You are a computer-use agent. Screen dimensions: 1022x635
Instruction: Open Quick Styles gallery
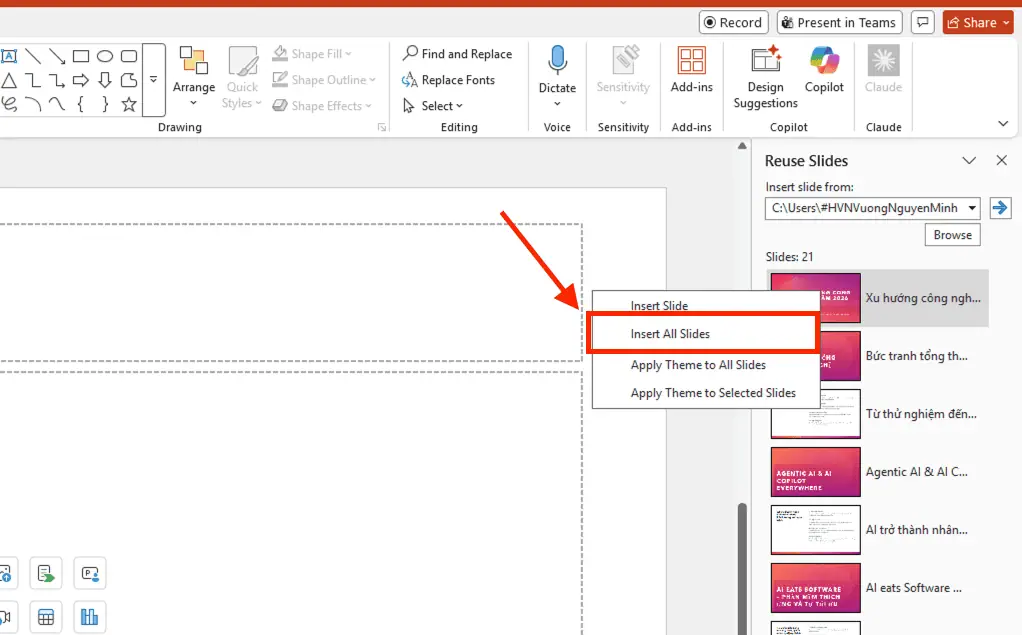coord(242,77)
